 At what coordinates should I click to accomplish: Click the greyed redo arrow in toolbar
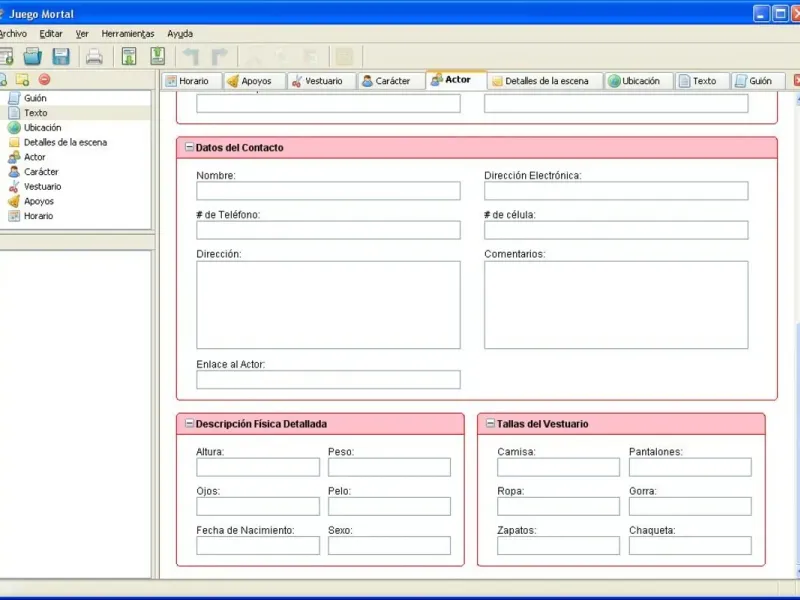tap(219, 56)
